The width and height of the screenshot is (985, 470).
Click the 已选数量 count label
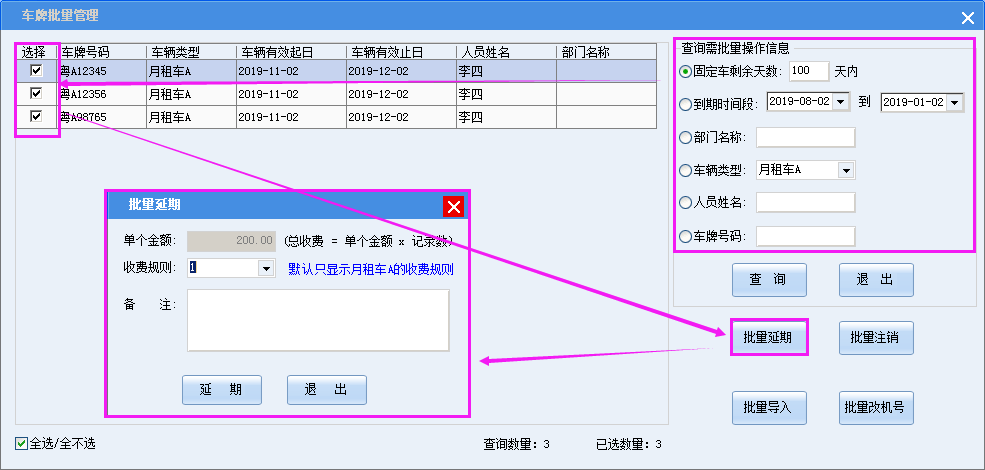[628, 444]
